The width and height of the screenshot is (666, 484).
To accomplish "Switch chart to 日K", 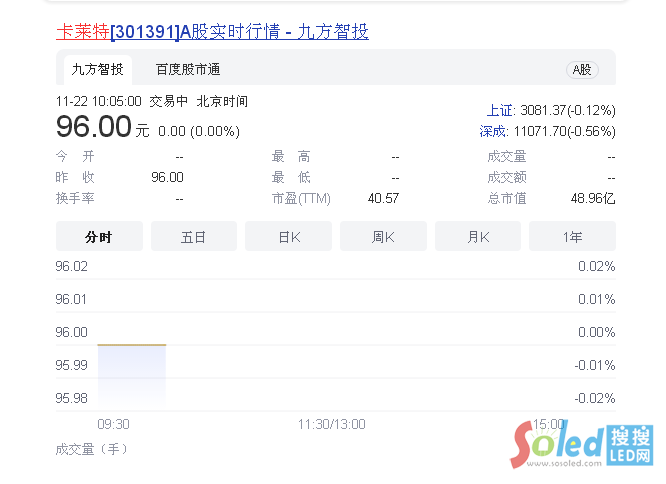I will [288, 237].
